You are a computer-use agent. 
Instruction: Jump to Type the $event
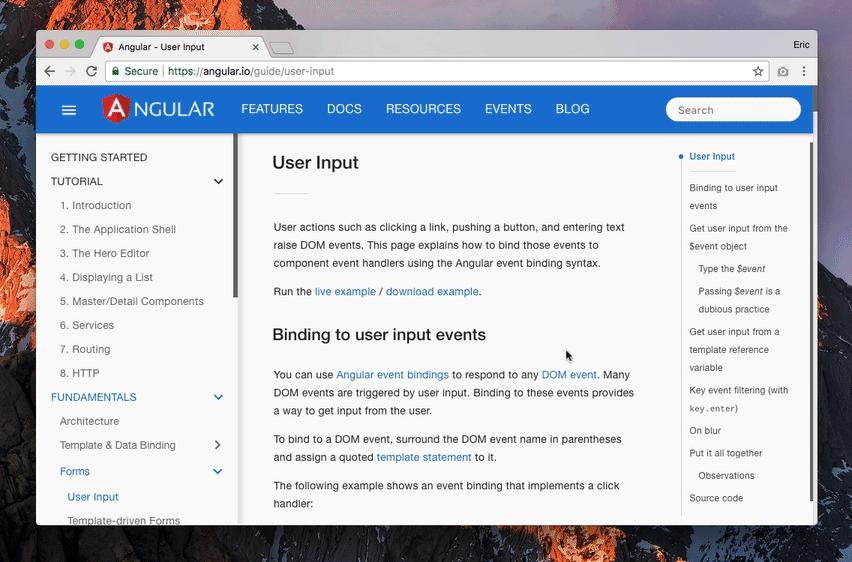731,269
